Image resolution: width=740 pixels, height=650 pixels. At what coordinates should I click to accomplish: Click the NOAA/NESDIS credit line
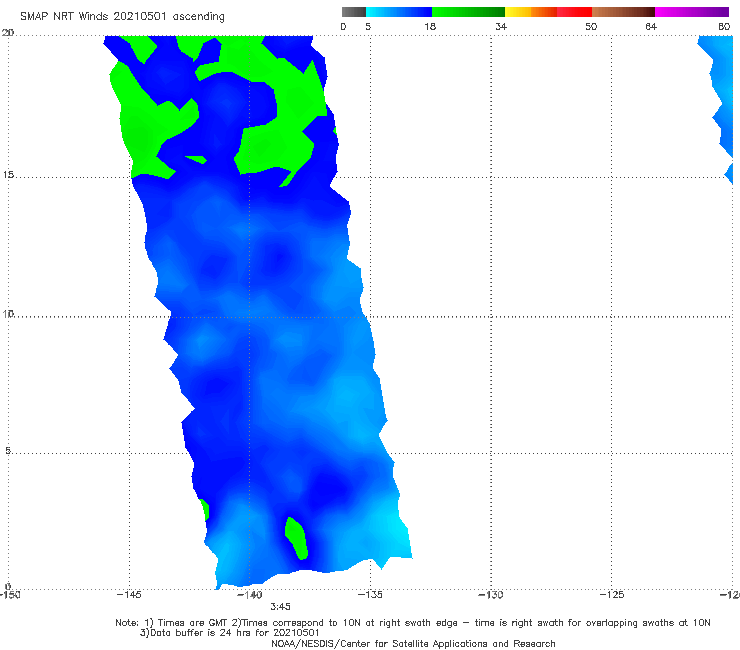click(413, 643)
